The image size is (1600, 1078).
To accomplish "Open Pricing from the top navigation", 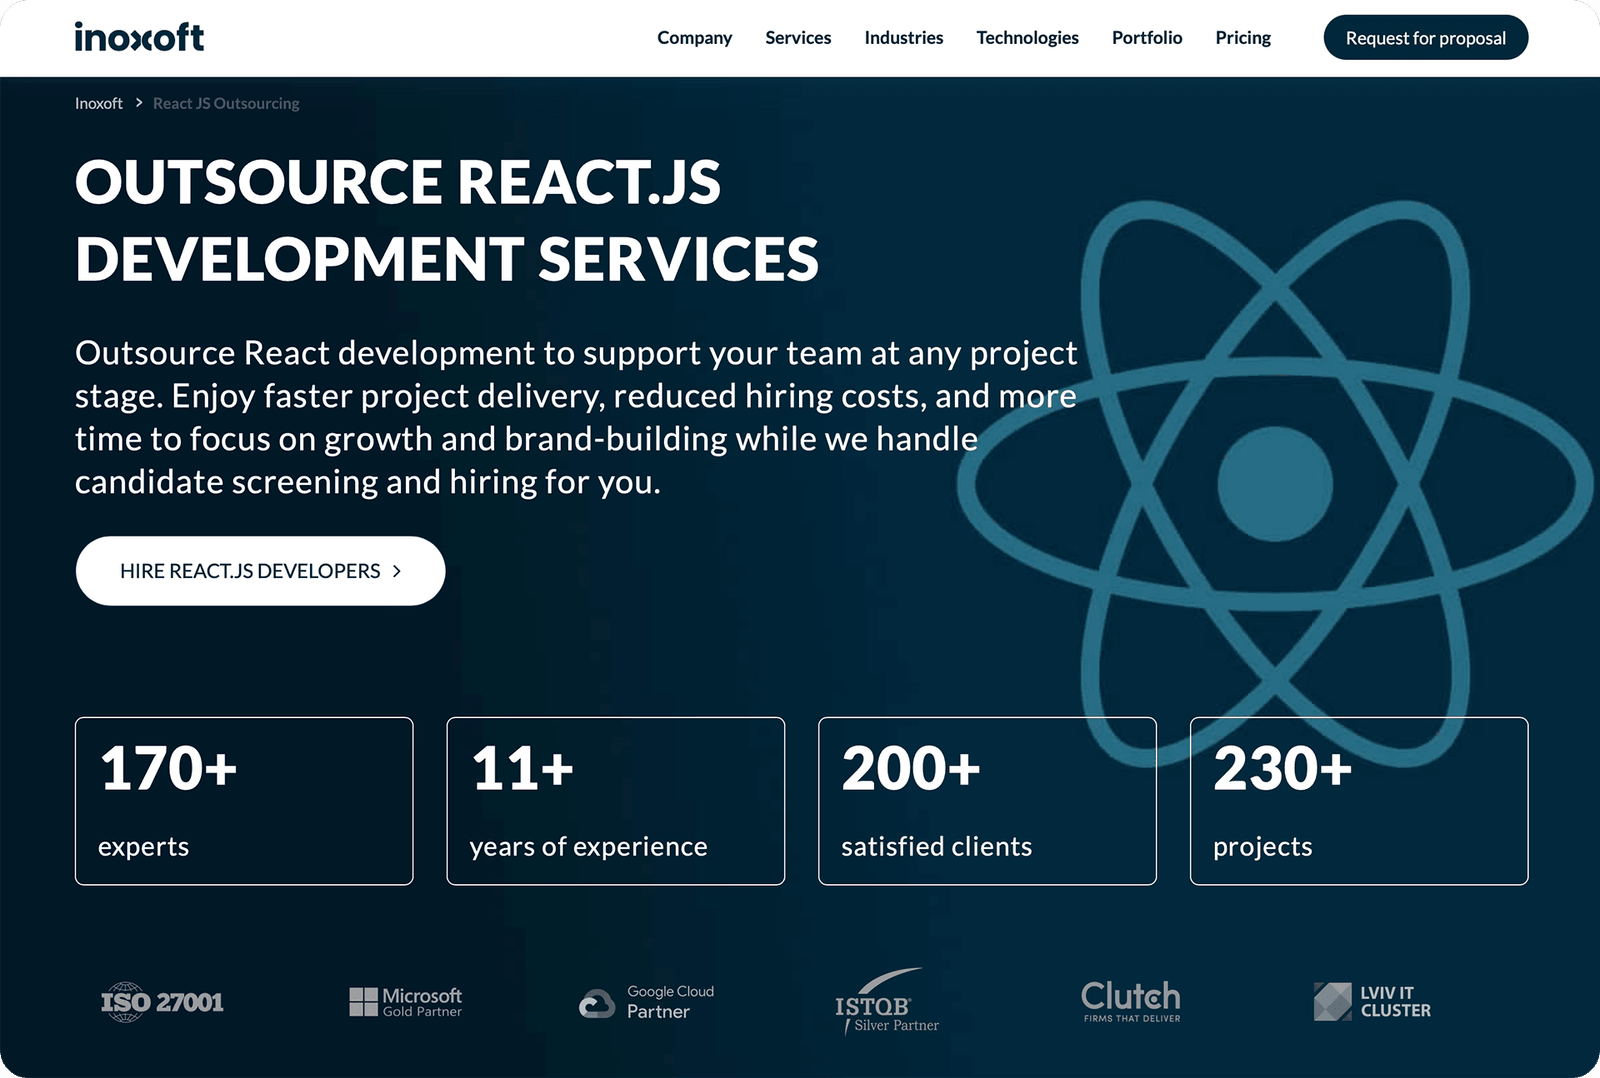I will (1242, 37).
